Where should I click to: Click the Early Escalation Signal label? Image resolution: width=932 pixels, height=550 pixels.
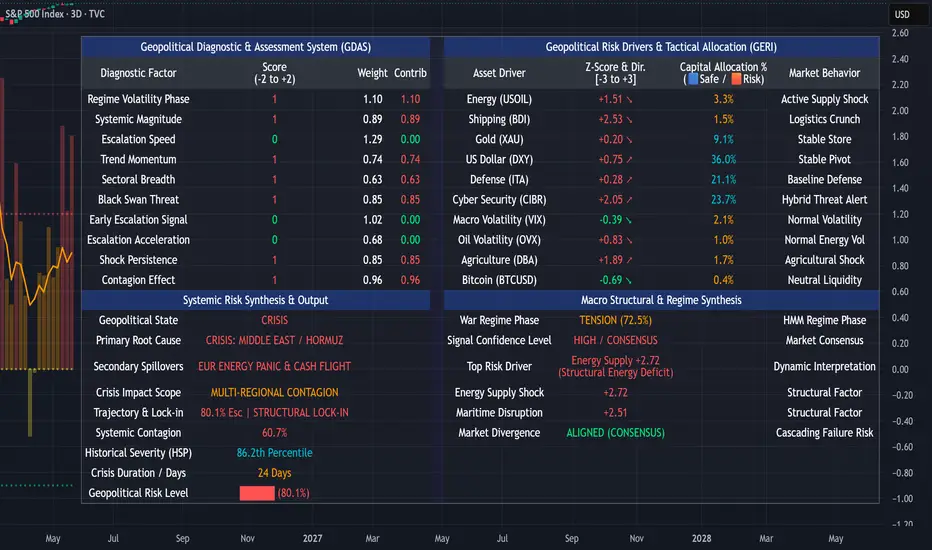(138, 220)
